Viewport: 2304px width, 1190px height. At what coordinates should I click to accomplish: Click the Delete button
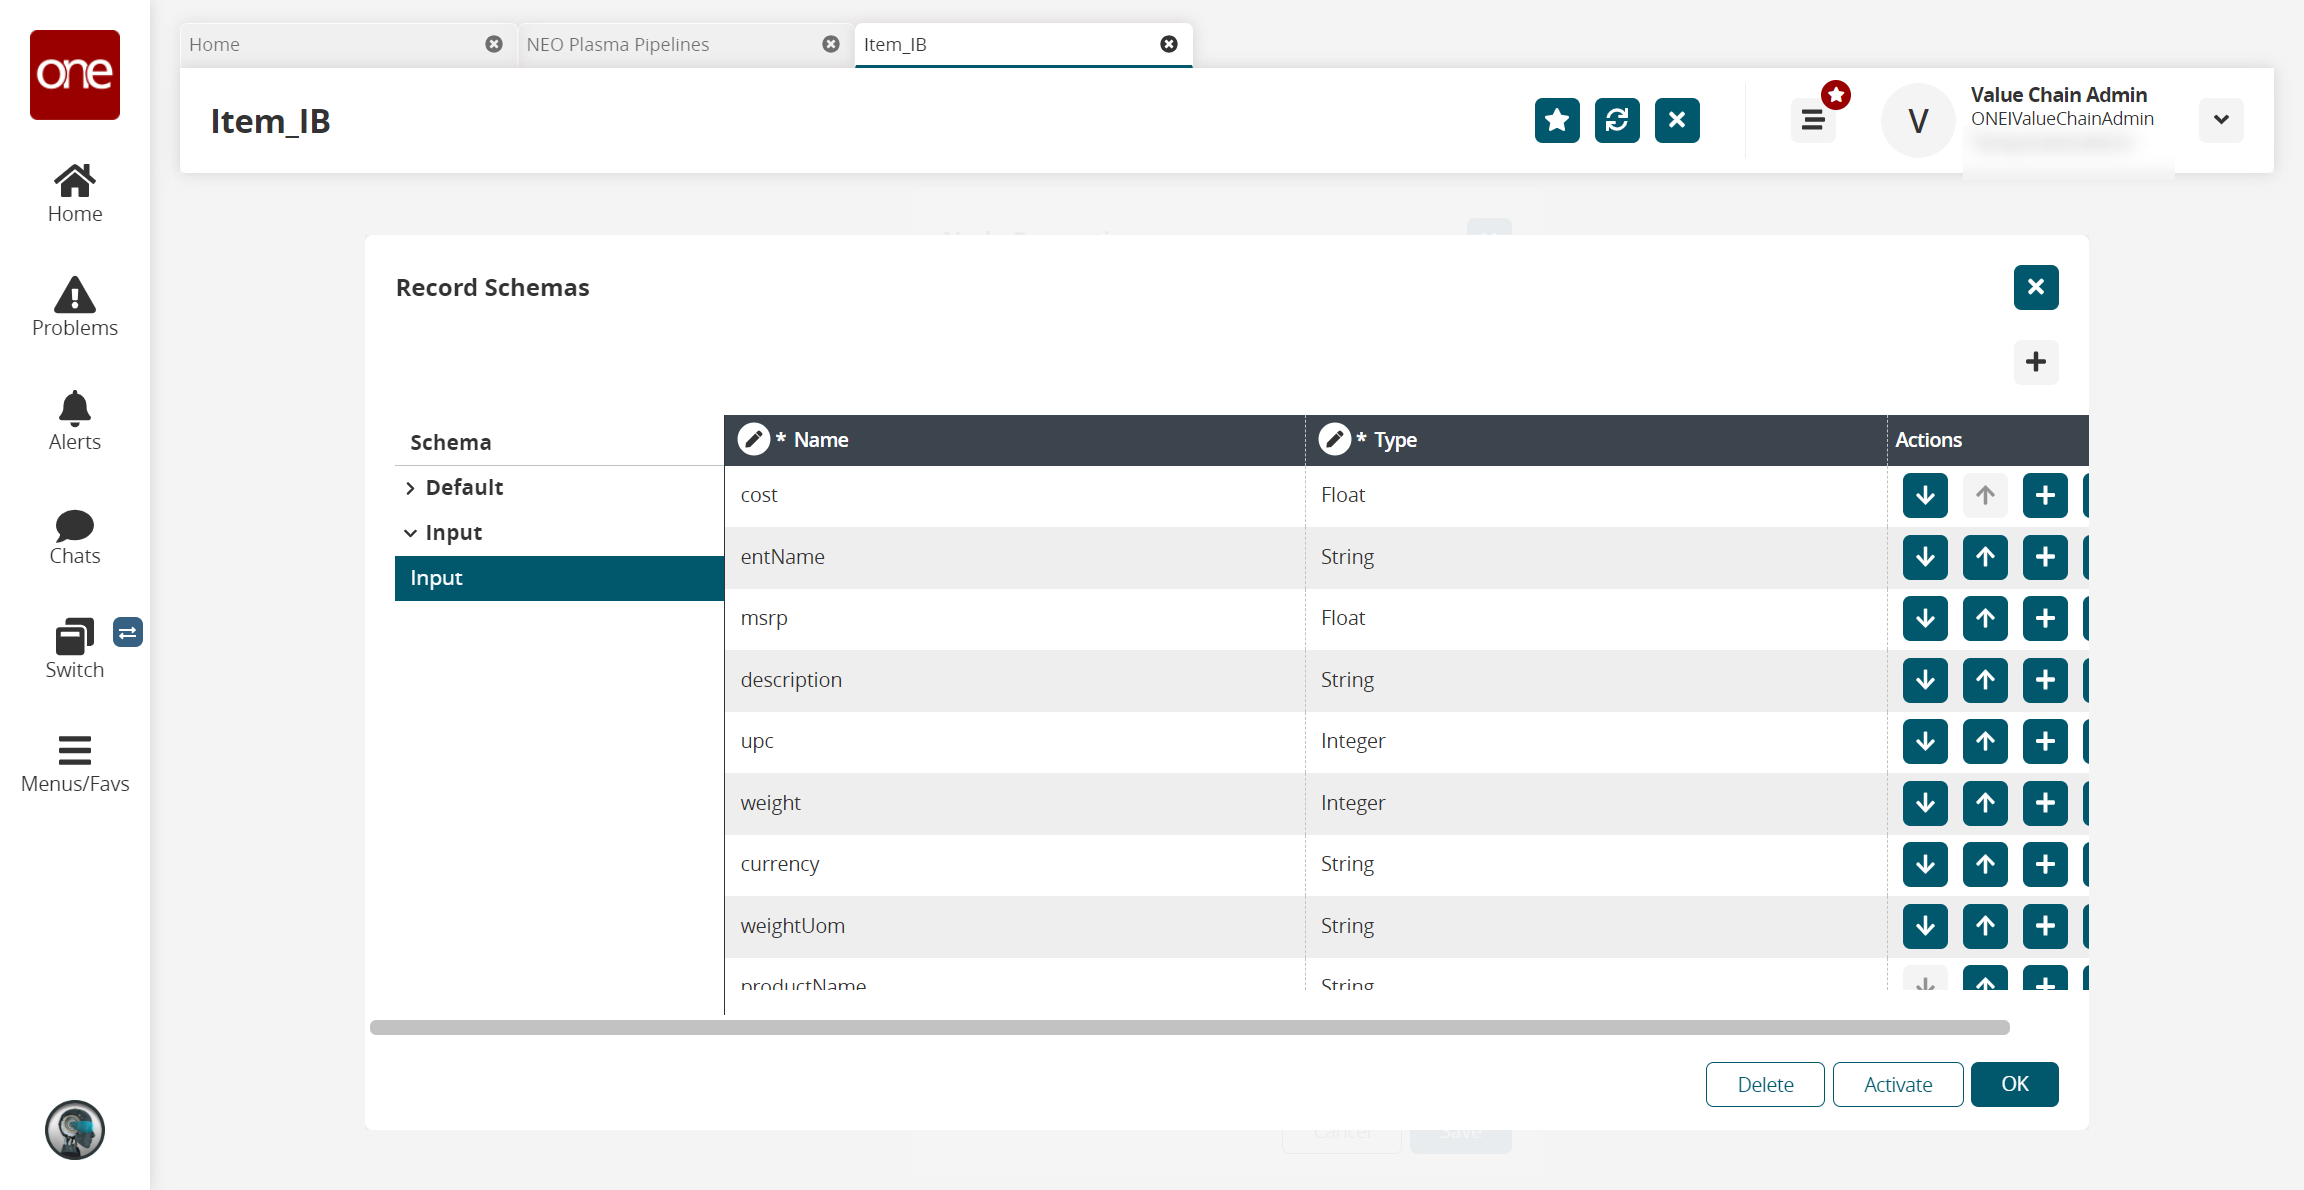(x=1765, y=1084)
